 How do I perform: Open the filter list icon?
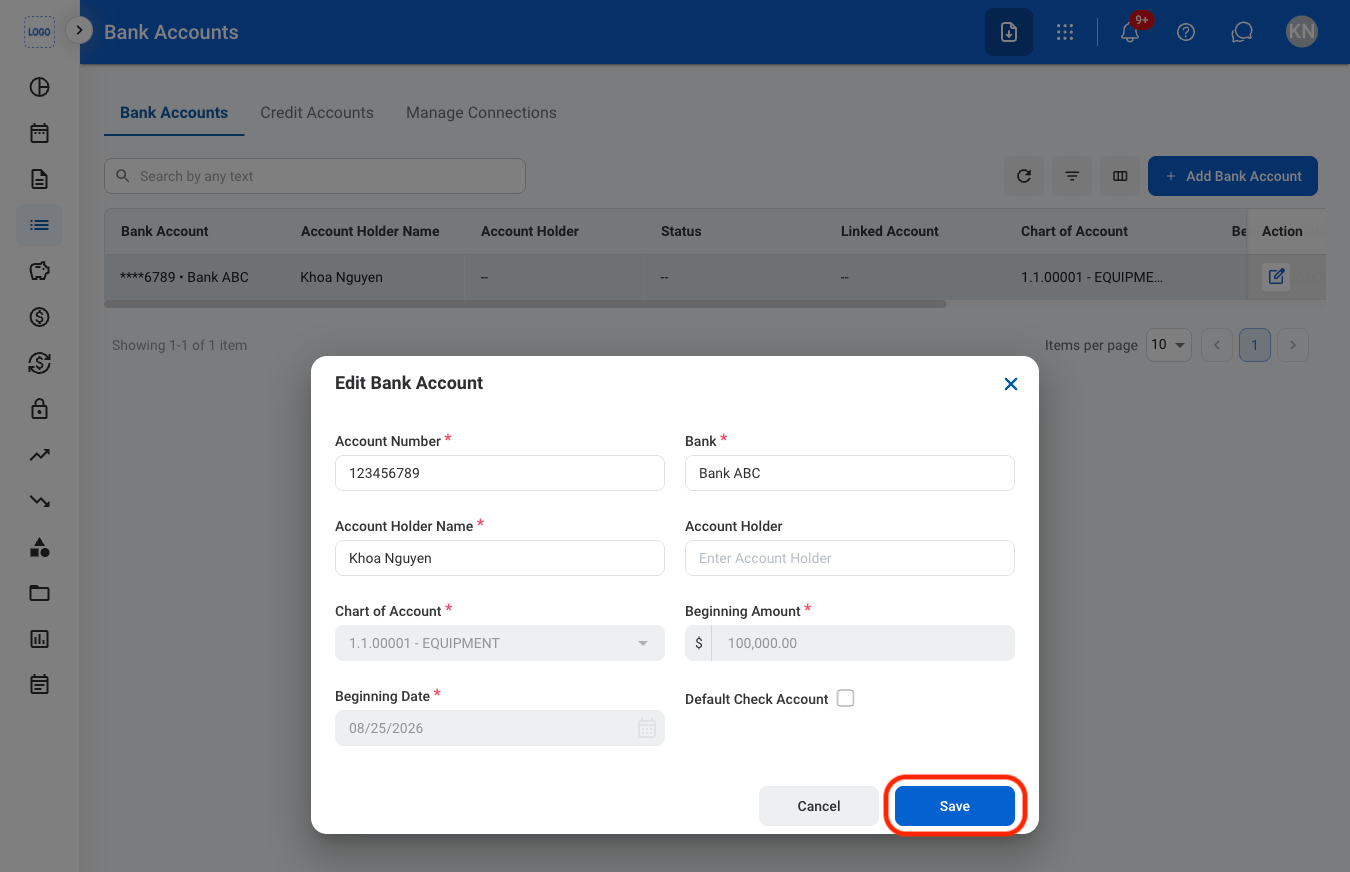[x=1072, y=176]
